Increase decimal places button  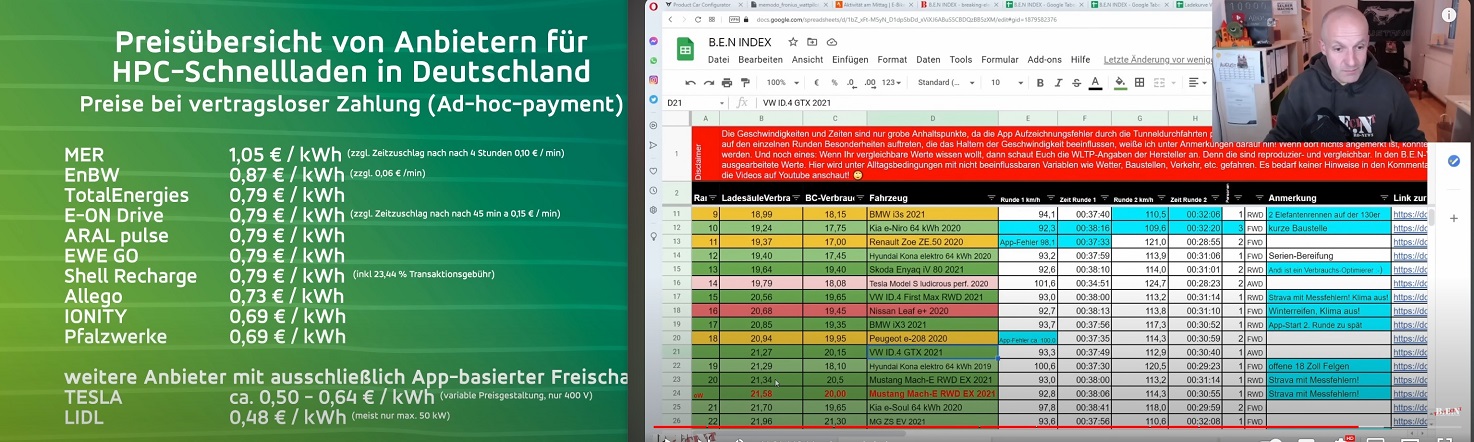pyautogui.click(x=871, y=83)
